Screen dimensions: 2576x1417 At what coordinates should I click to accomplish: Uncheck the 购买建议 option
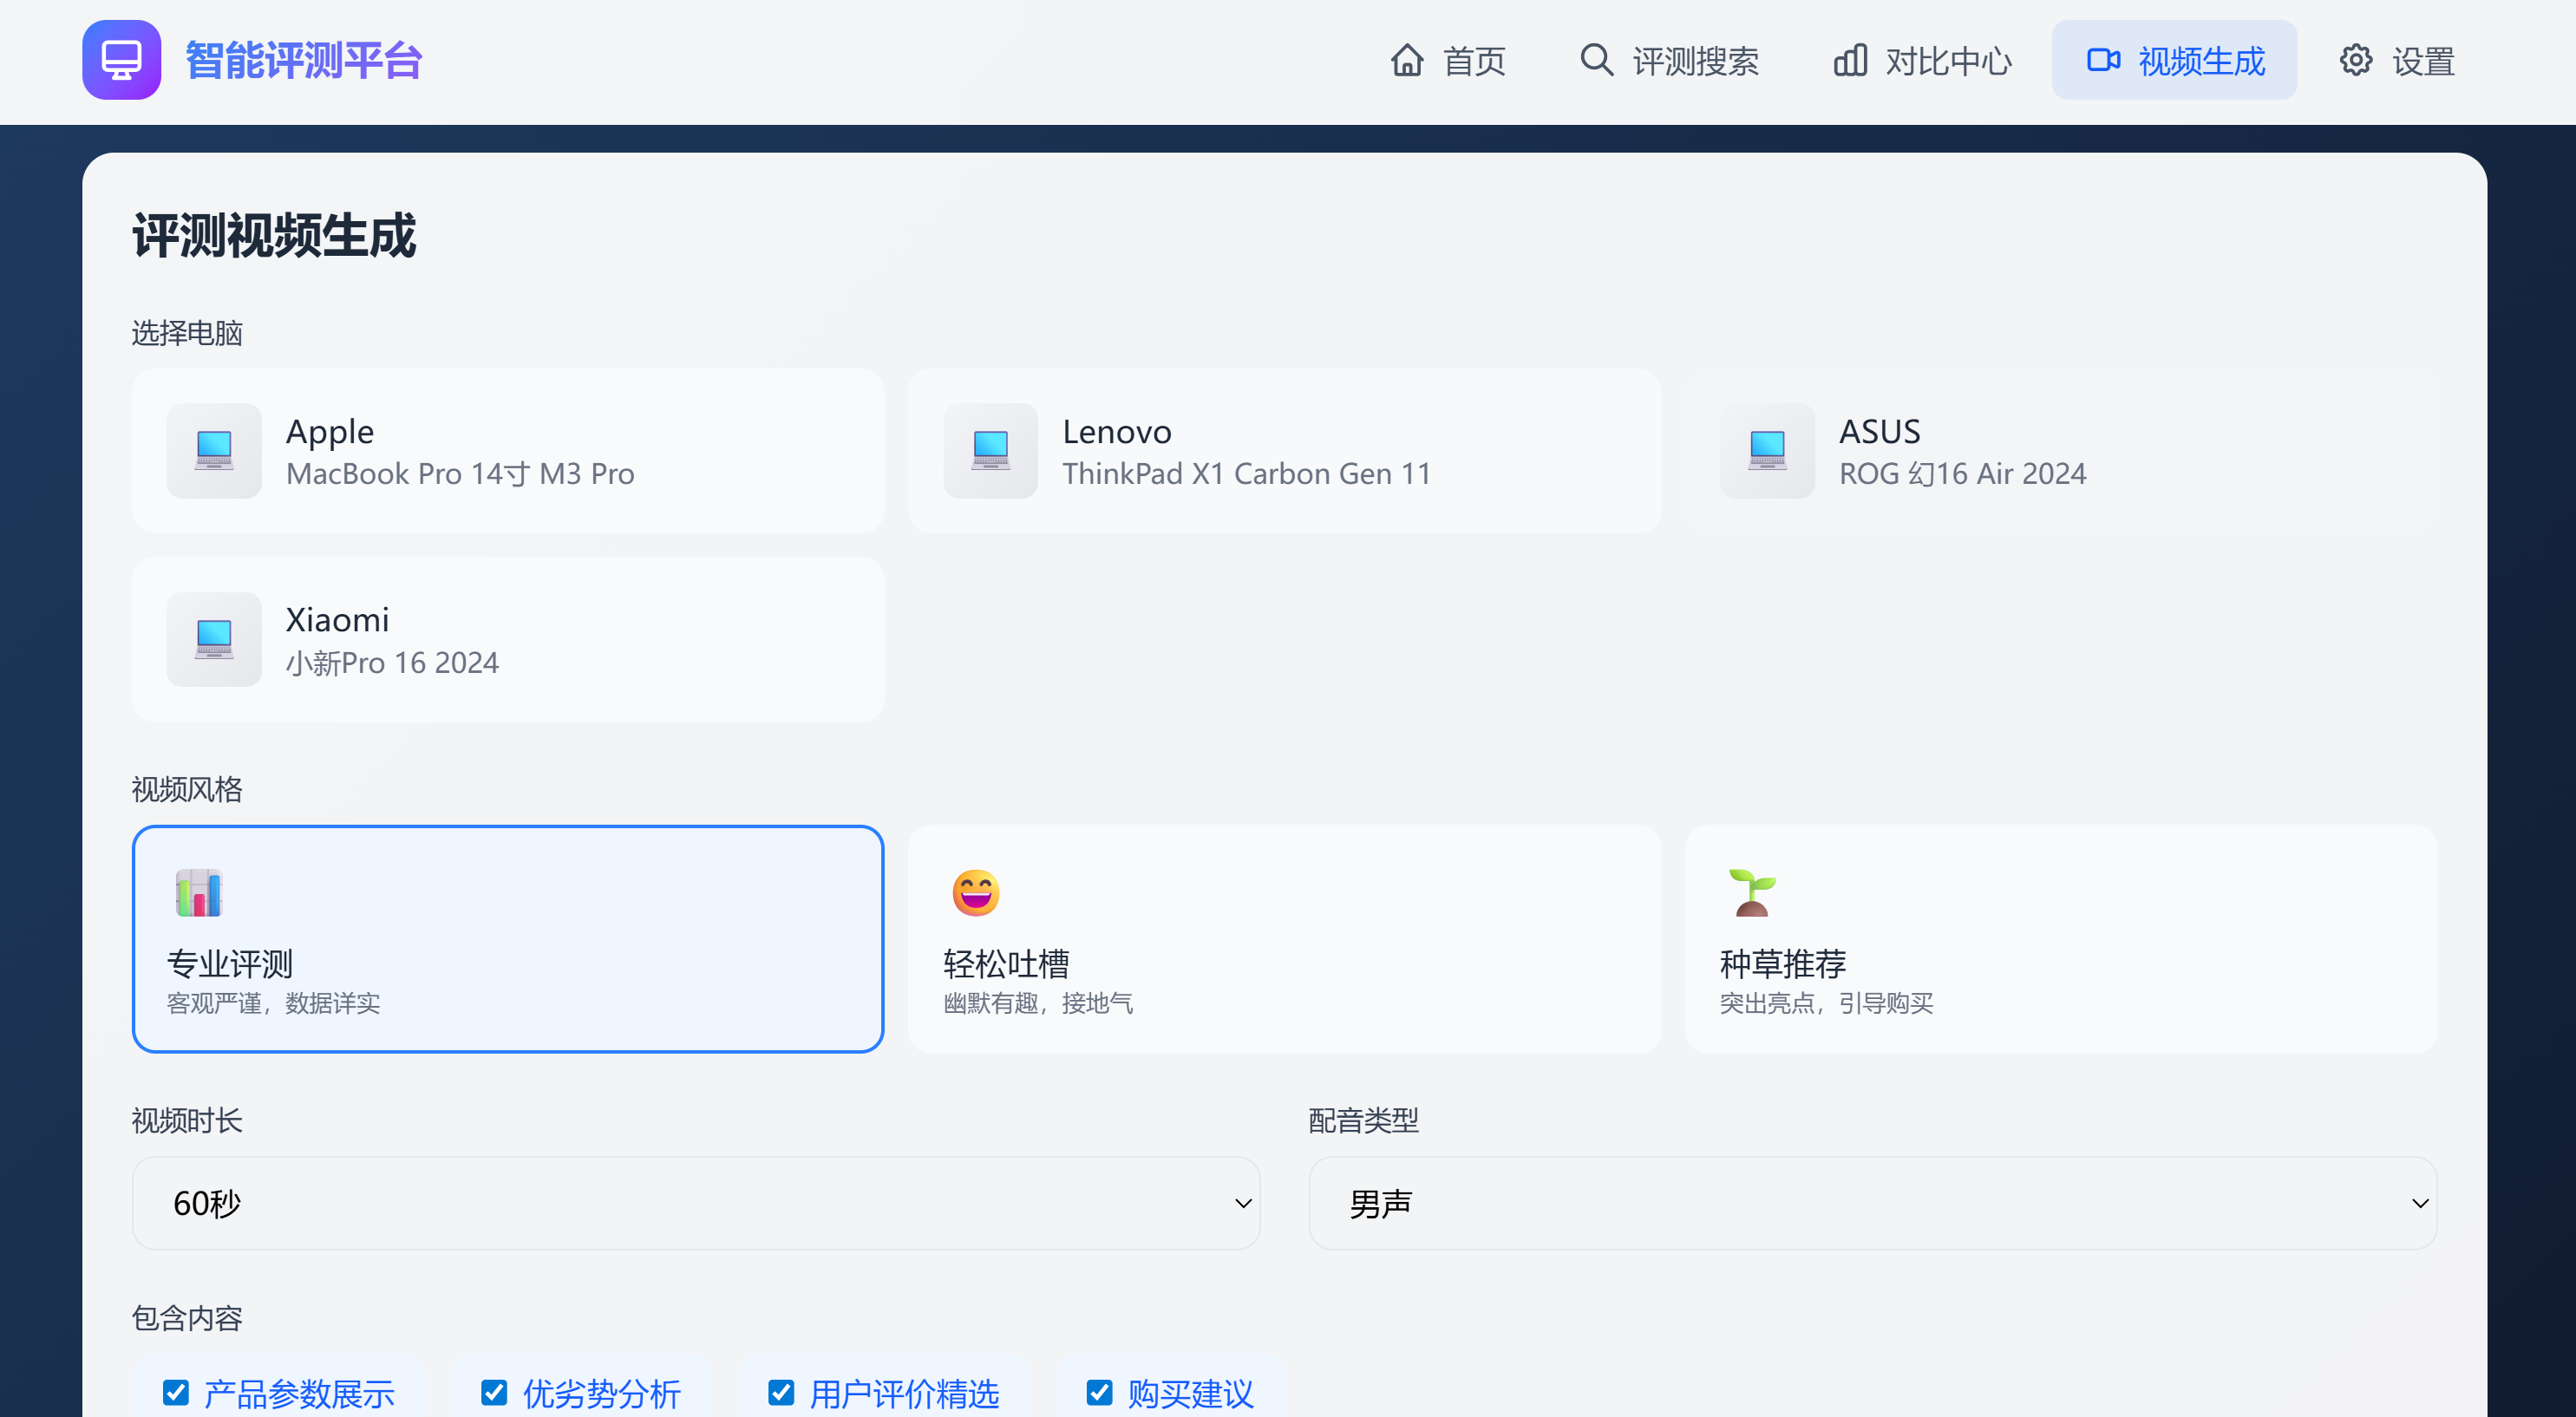coord(1099,1392)
